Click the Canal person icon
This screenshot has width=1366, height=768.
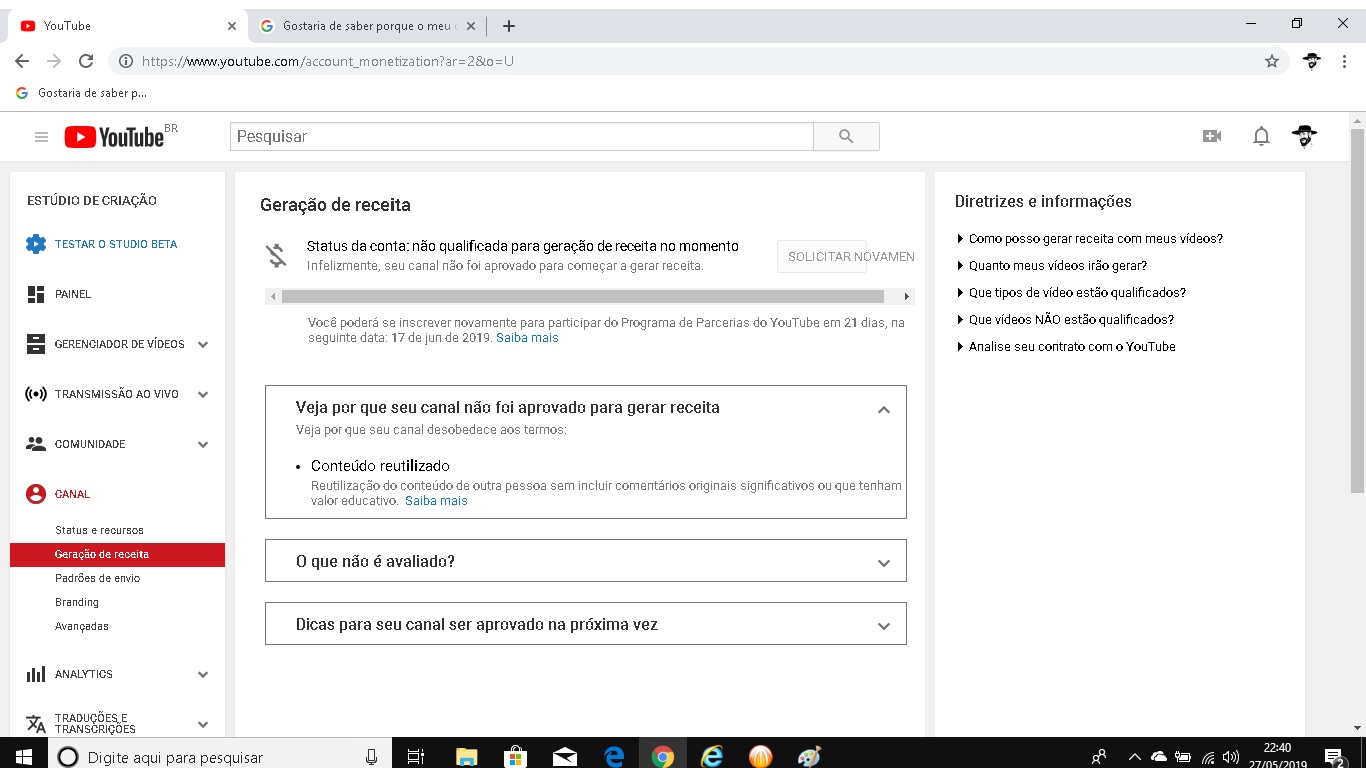[x=36, y=494]
